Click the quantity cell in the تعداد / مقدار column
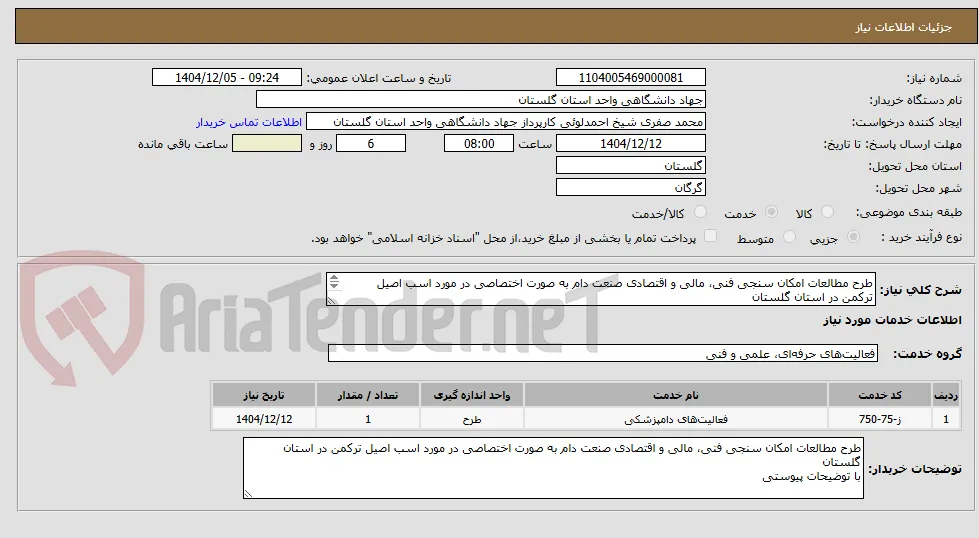The image size is (979, 538). point(368,419)
